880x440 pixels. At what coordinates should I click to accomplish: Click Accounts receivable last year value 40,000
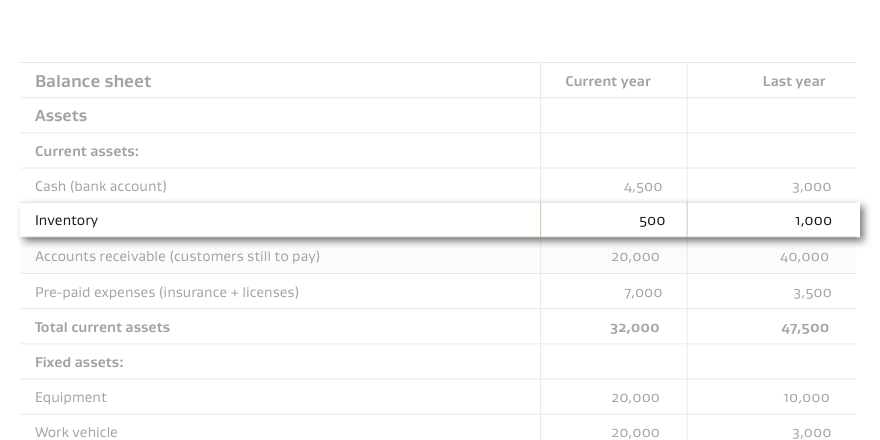(804, 257)
